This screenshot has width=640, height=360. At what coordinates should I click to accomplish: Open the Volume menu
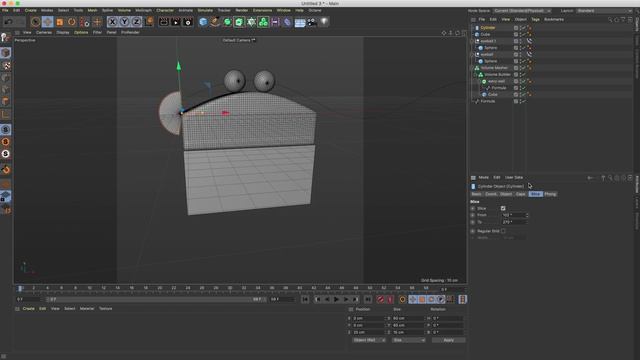point(124,10)
